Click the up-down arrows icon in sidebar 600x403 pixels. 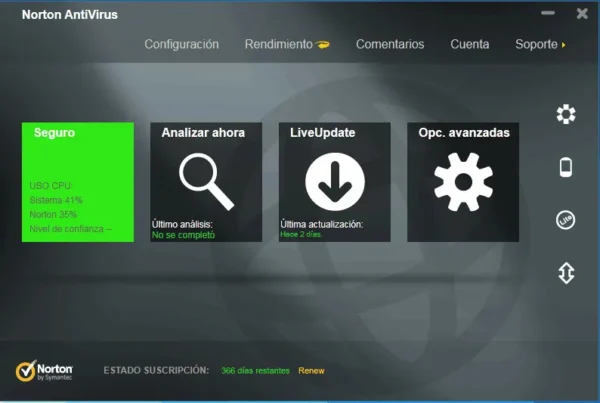point(566,273)
